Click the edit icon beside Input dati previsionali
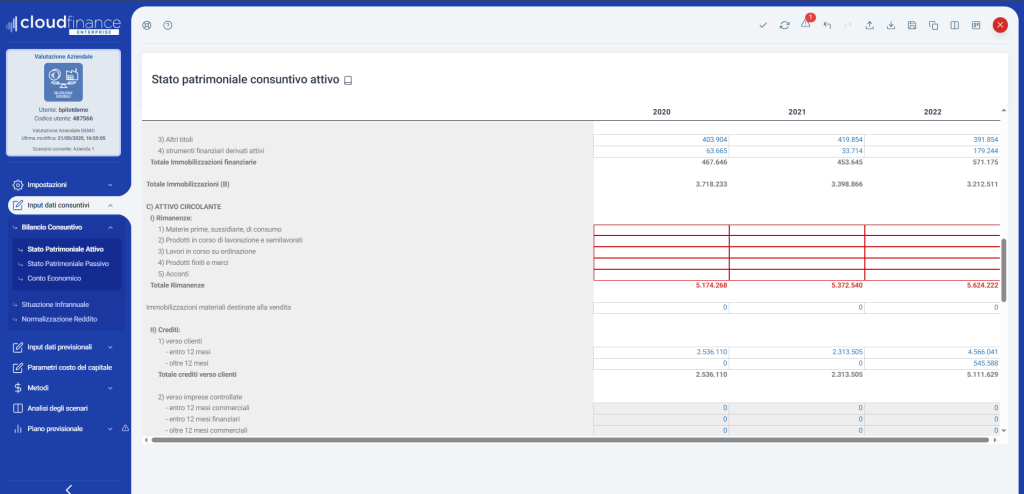The width and height of the screenshot is (1024, 494). 18,347
